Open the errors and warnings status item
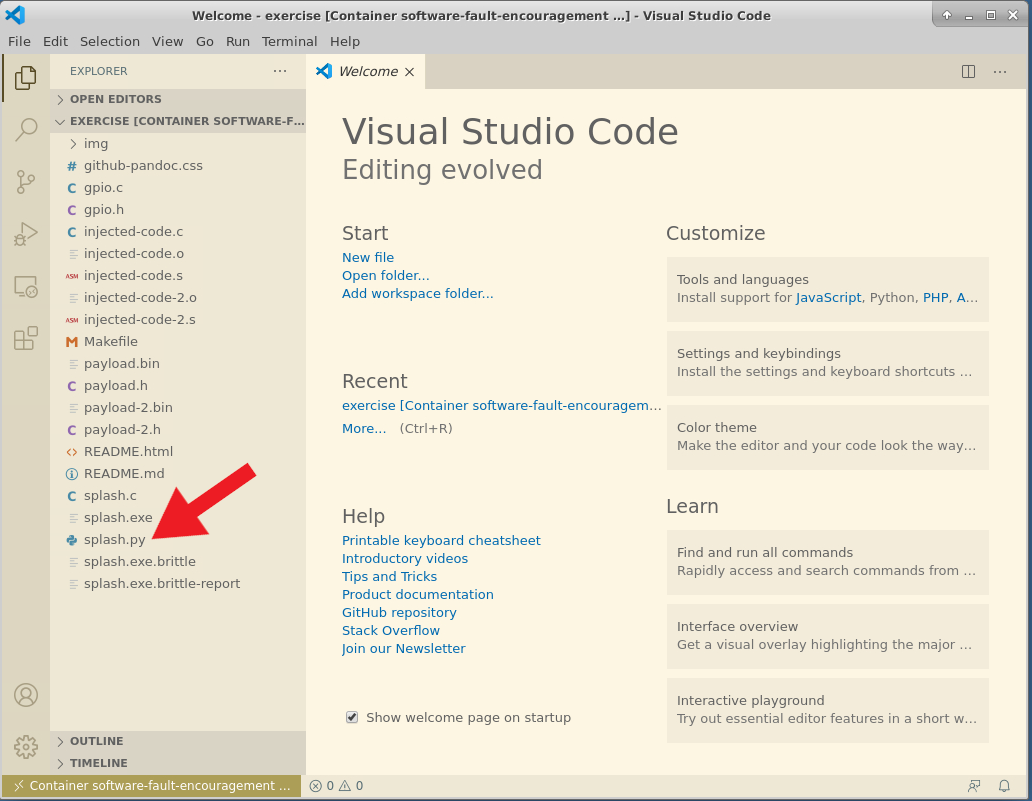The image size is (1032, 801). 336,785
